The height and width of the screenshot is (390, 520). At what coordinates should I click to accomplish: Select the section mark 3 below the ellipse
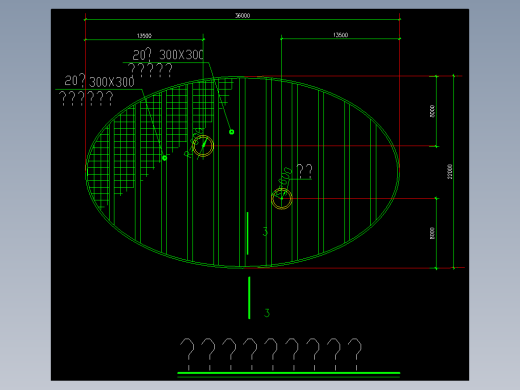pos(267,313)
